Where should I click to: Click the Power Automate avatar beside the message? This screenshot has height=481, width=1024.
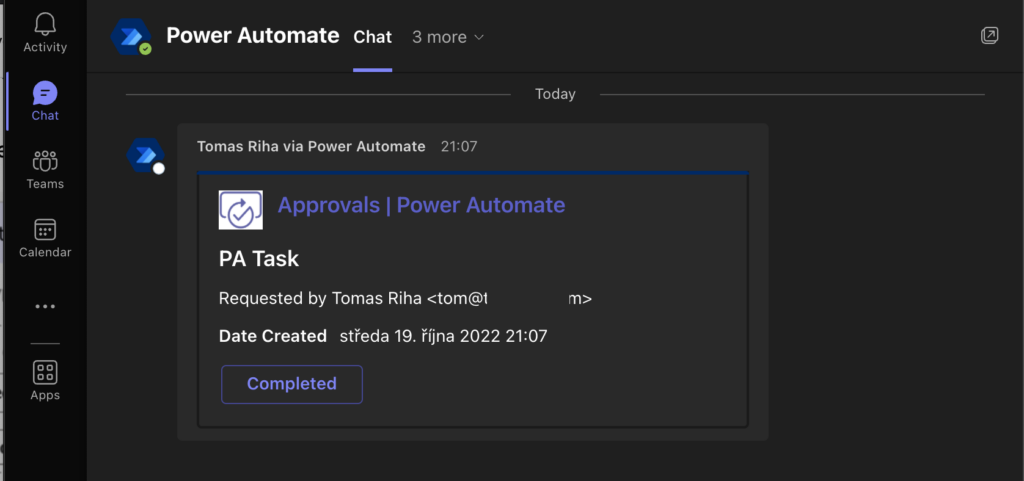click(145, 156)
